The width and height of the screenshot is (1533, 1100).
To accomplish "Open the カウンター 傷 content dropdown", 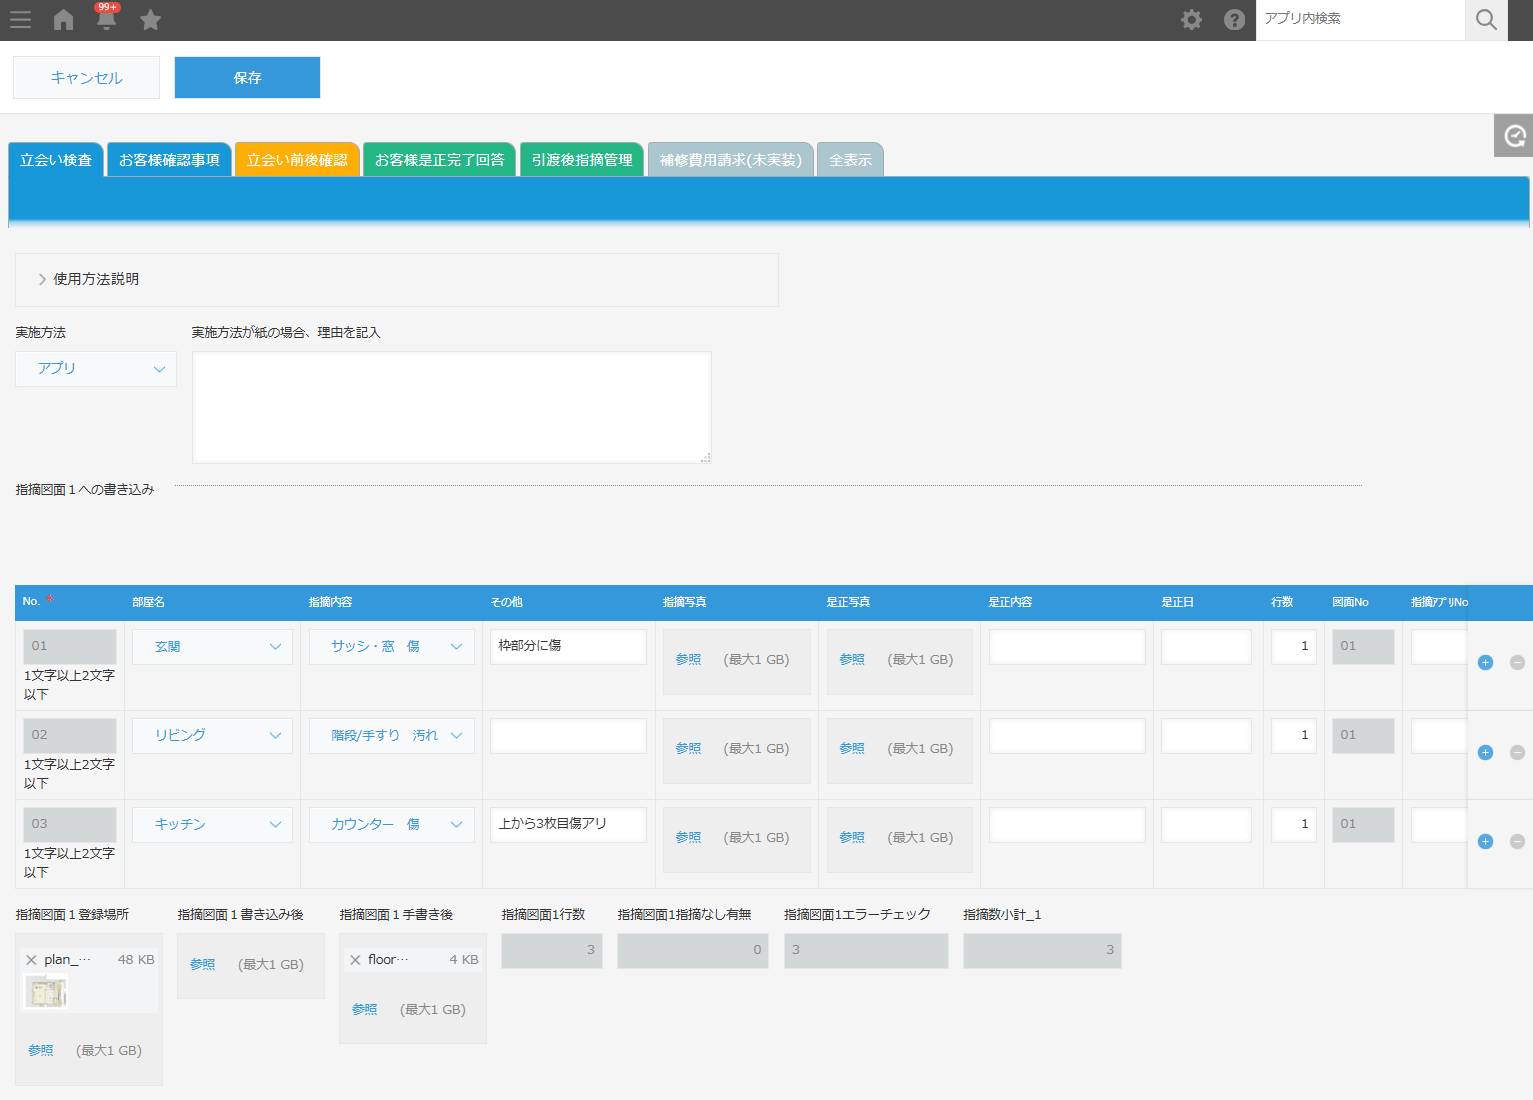I will click(391, 825).
